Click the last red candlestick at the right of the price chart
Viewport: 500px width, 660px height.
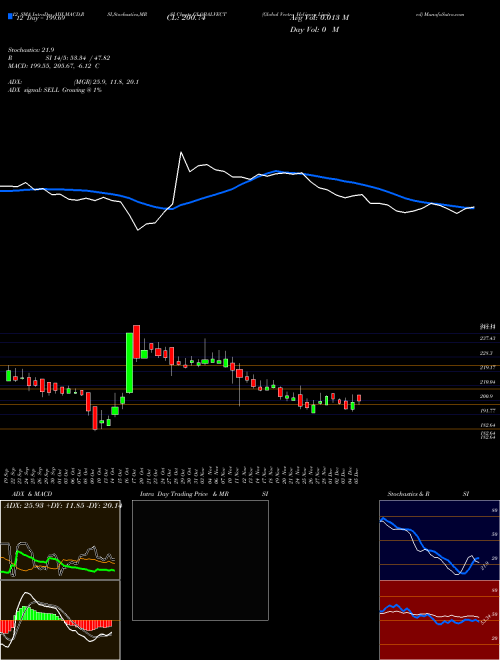[x=359, y=398]
